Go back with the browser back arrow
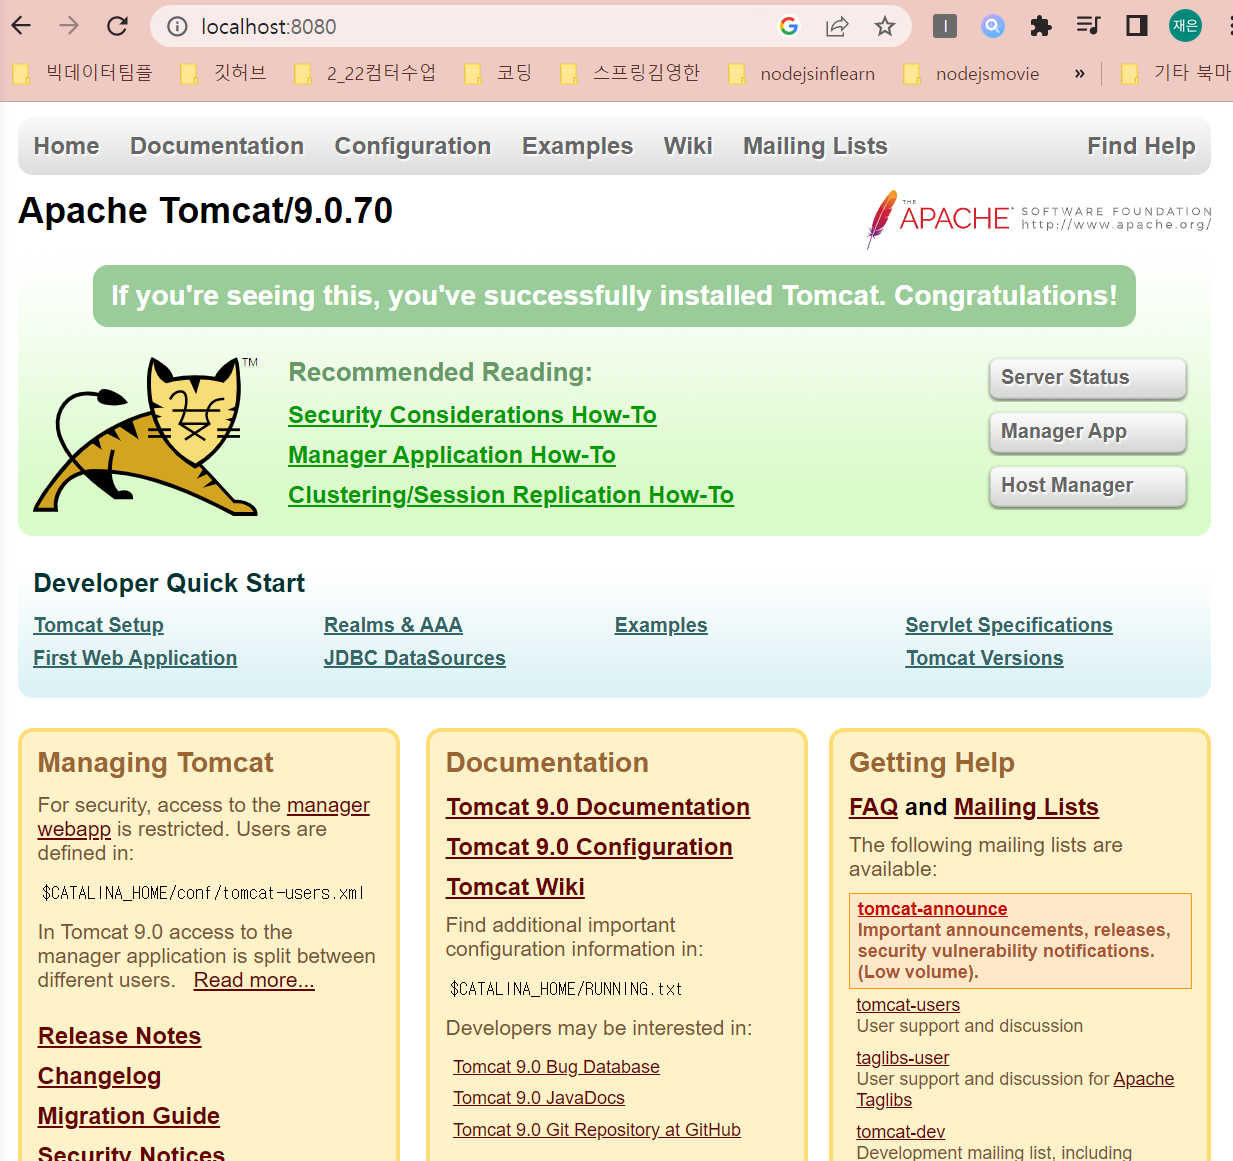Viewport: 1233px width, 1161px height. pyautogui.click(x=21, y=26)
